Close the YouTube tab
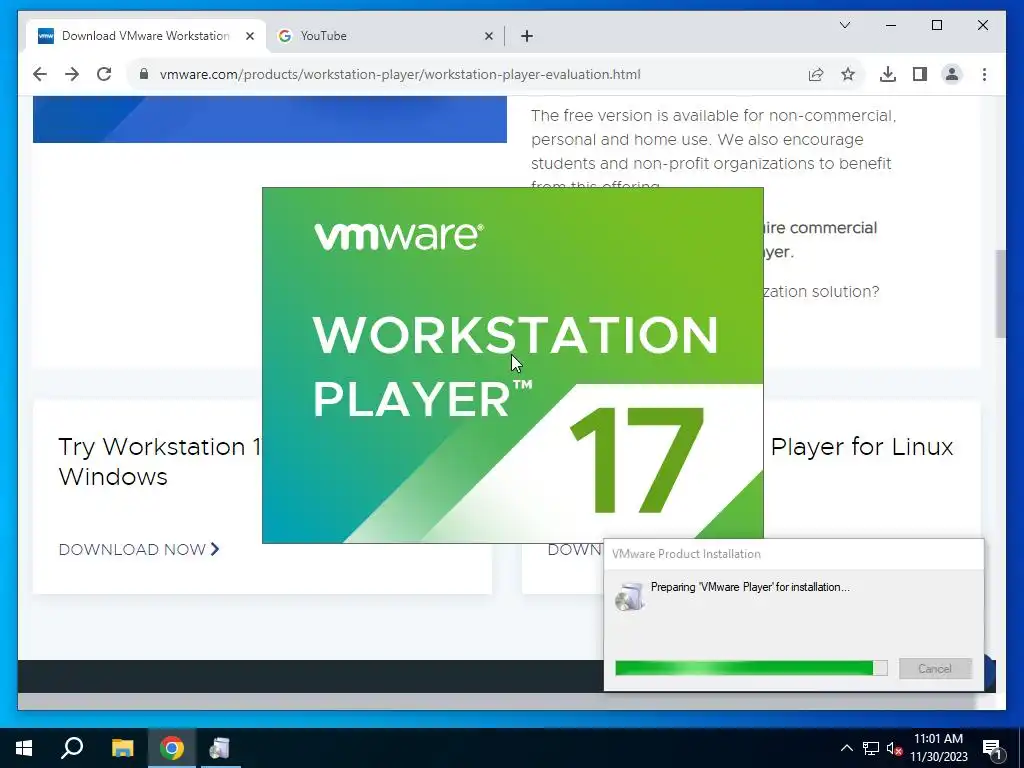The height and width of the screenshot is (768, 1024). 488,36
